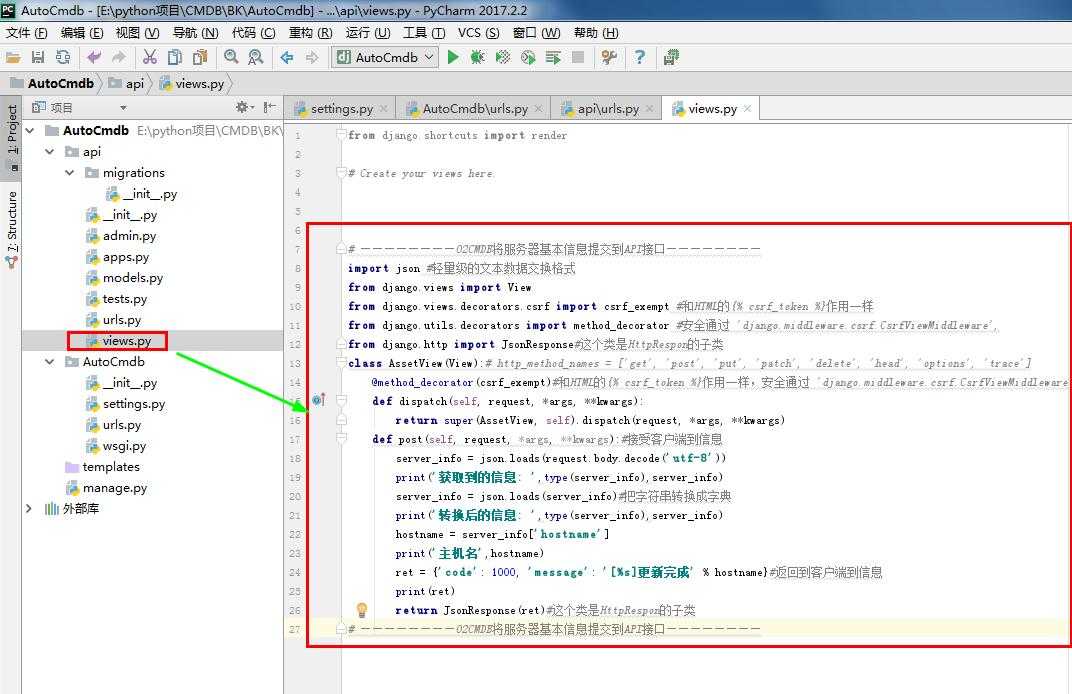1072x694 pixels.
Task: Toggle the 2: Structure side tool window
Action: [x=12, y=230]
